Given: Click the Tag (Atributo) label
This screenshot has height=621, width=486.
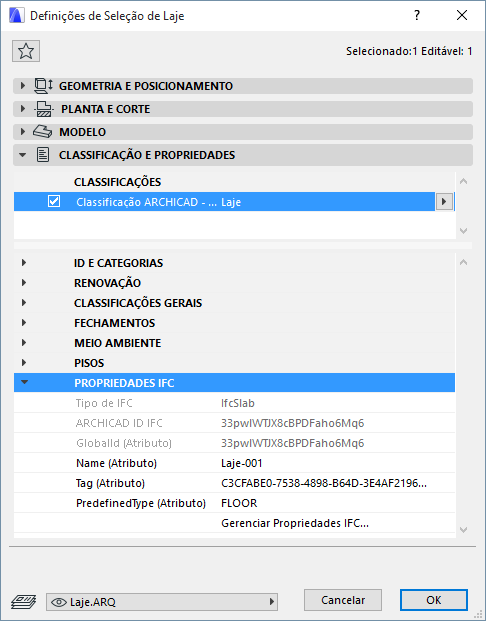Looking at the screenshot, I should click(x=110, y=483).
